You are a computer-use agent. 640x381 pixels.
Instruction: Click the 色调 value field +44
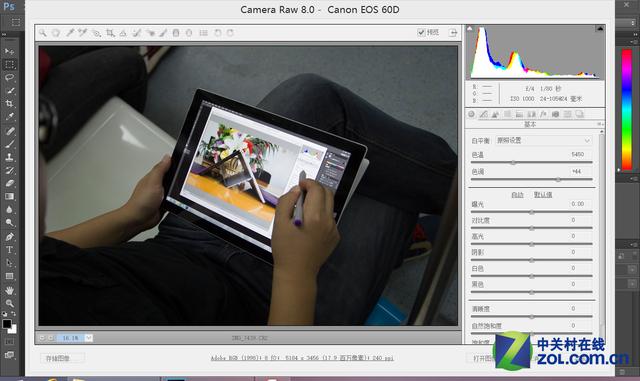pyautogui.click(x=581, y=172)
